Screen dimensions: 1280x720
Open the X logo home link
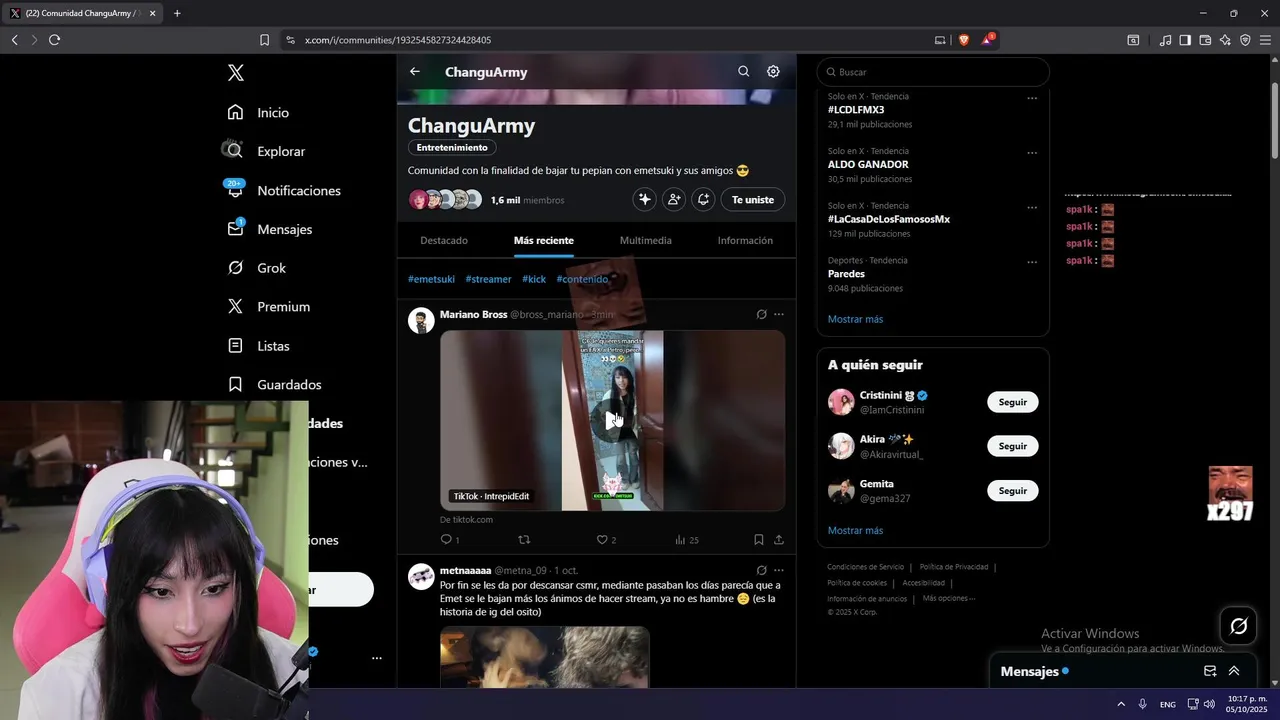tap(235, 73)
